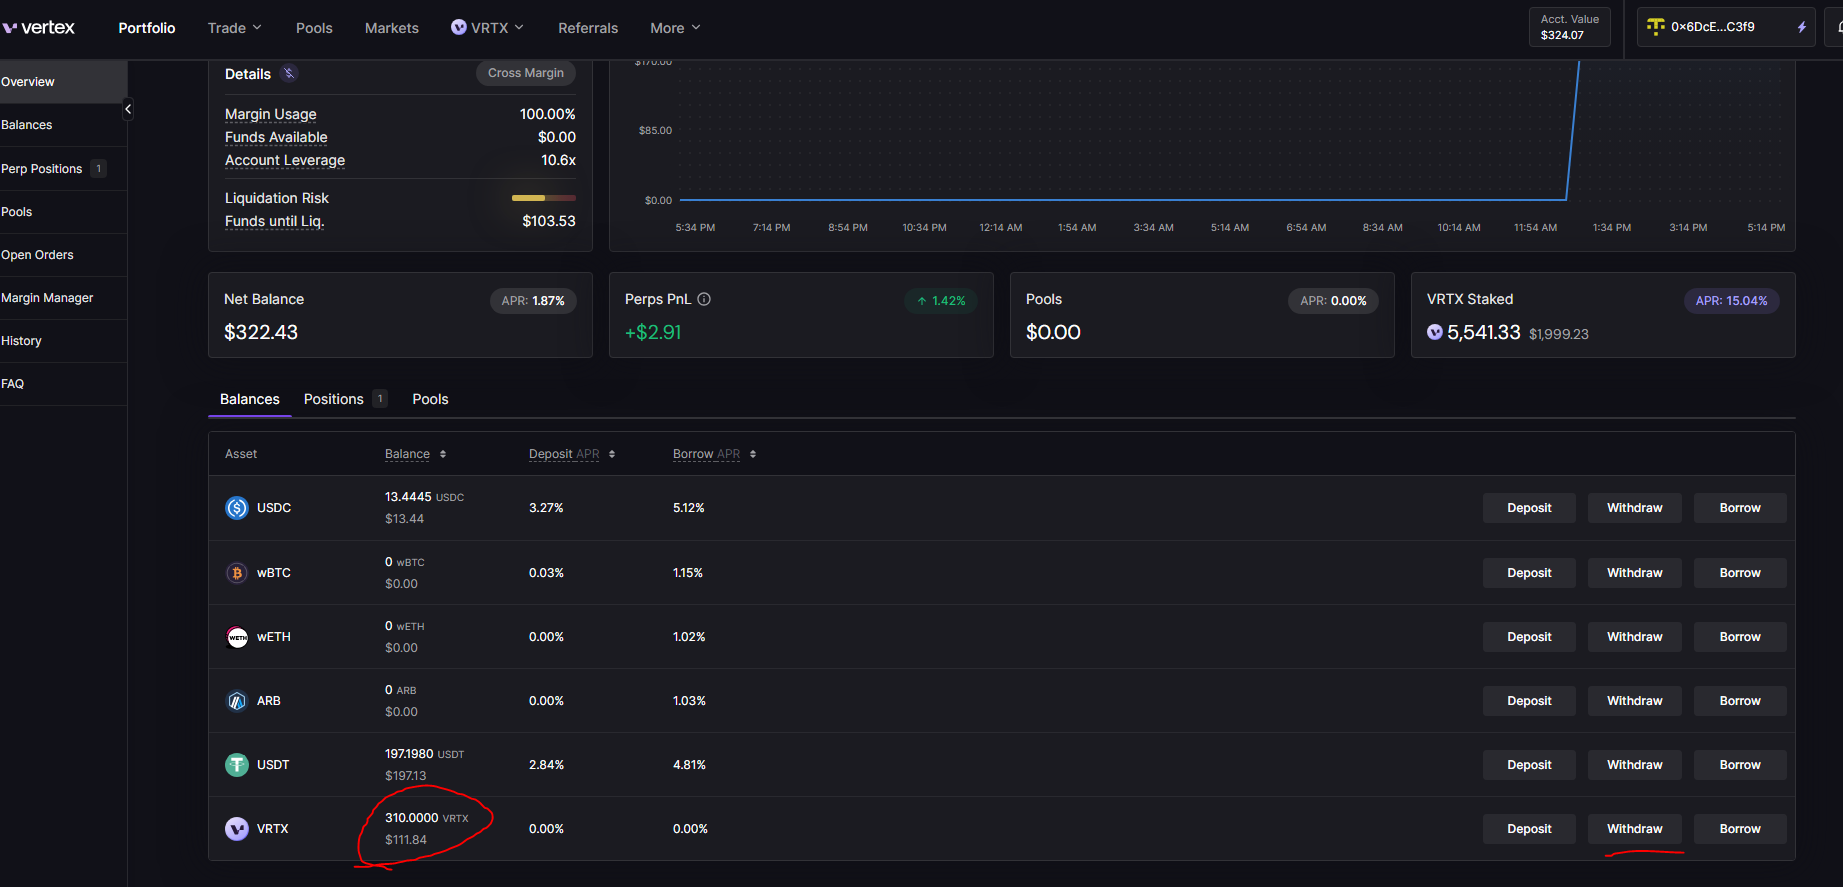Click the Vertex logo

[x=38, y=27]
